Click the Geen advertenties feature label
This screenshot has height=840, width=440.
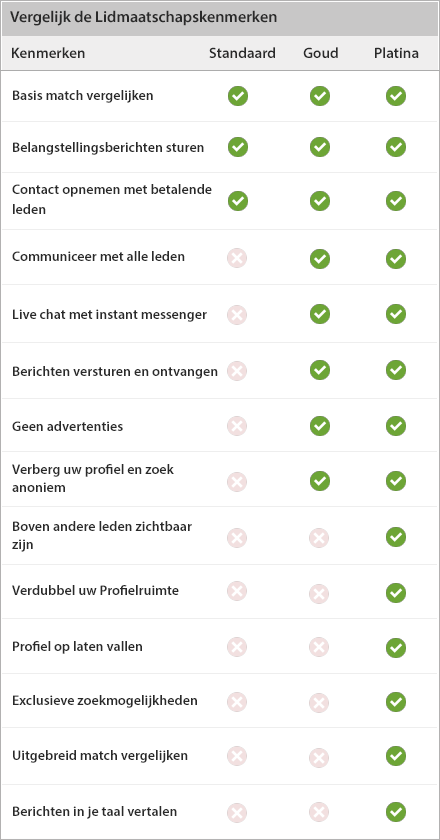tap(68, 426)
